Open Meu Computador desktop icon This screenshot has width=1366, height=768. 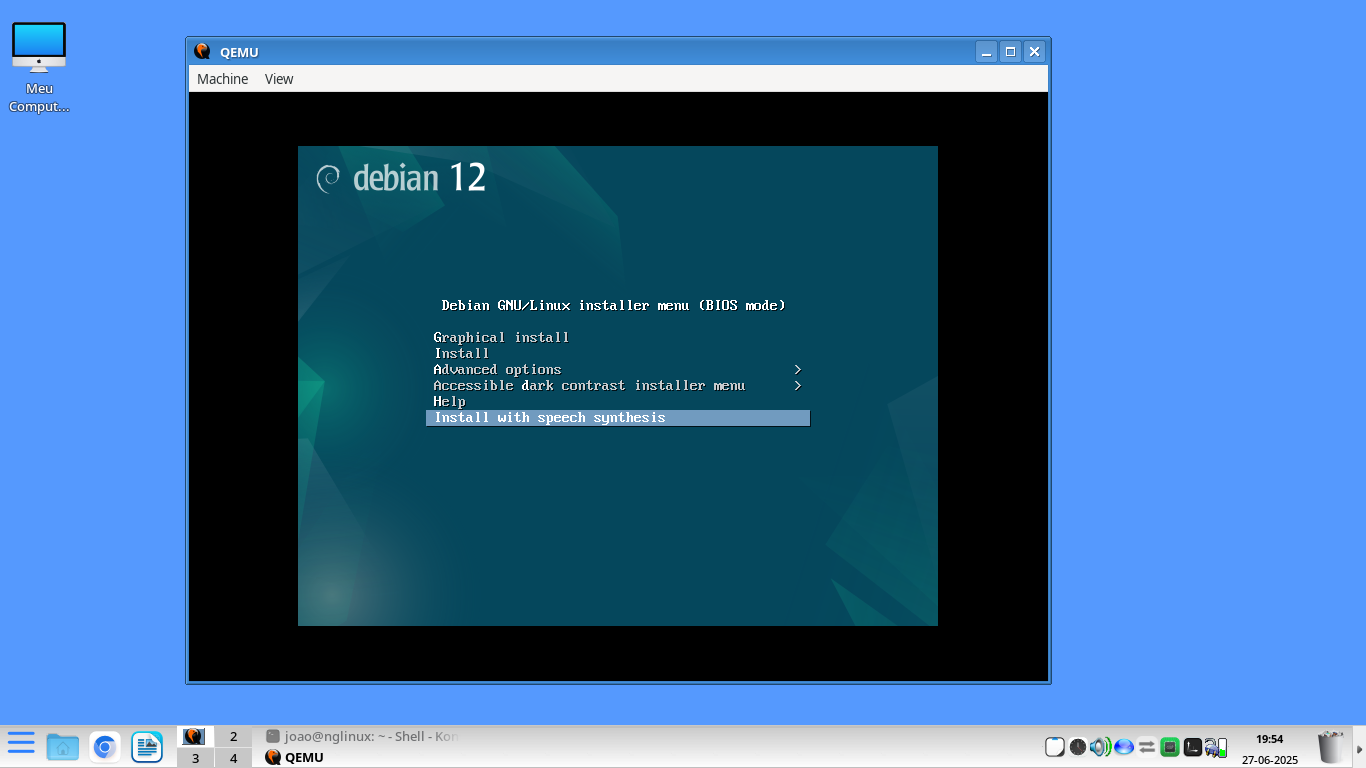coord(39,68)
